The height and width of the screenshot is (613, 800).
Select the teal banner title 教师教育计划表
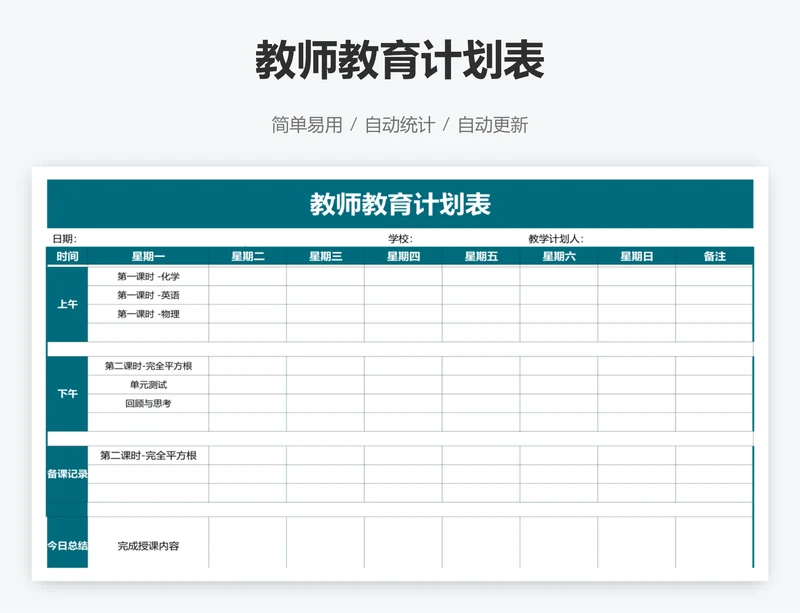tap(400, 204)
